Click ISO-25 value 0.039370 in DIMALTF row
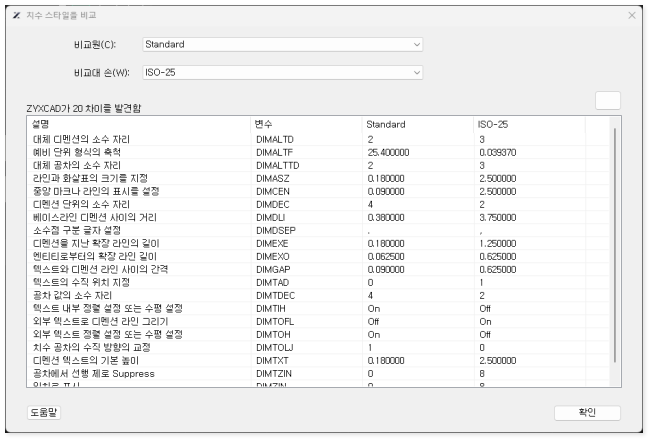The height and width of the screenshot is (442, 652). pyautogui.click(x=497, y=153)
